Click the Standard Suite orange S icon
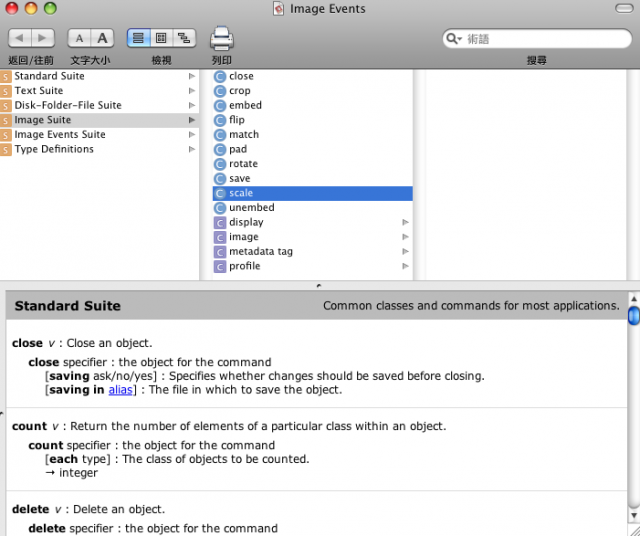Image resolution: width=640 pixels, height=536 pixels. (x=6, y=77)
